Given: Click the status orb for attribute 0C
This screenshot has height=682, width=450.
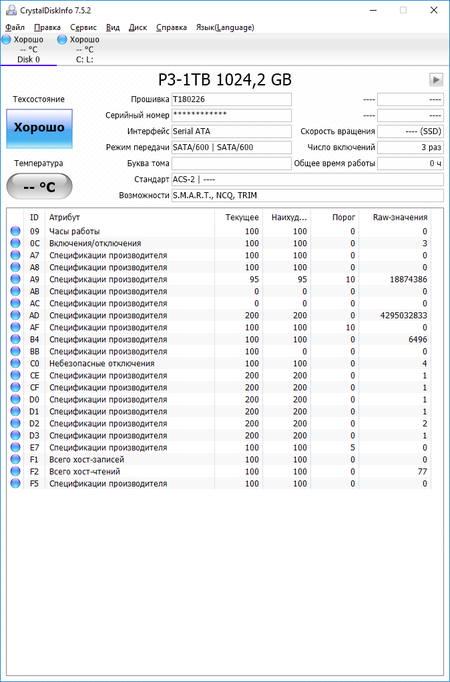Looking at the screenshot, I should pyautogui.click(x=15, y=243).
